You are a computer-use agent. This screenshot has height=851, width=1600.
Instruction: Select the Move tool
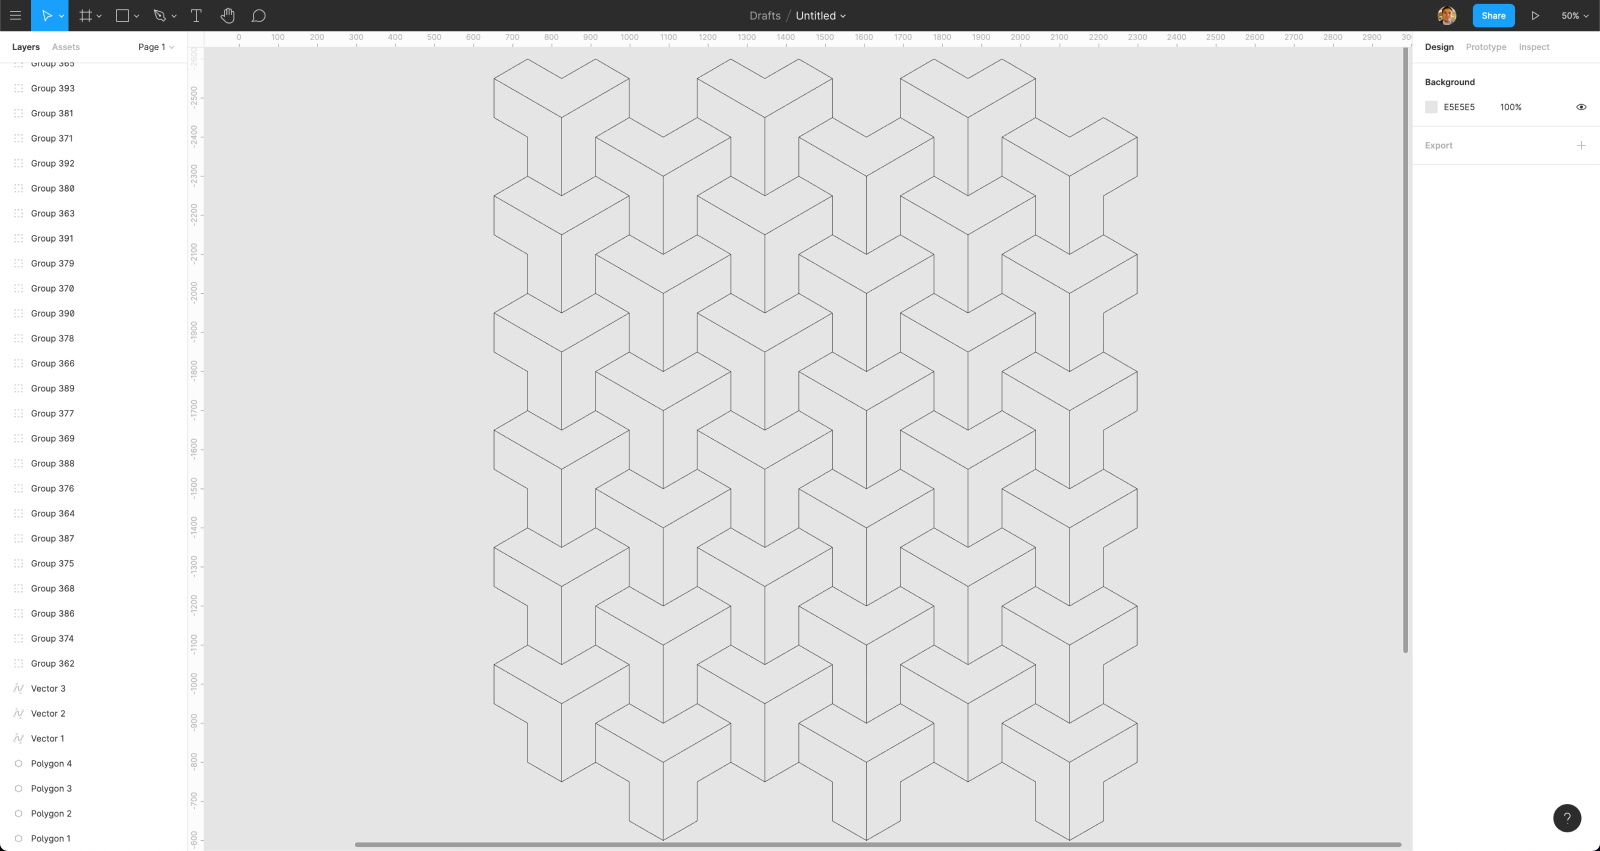click(45, 15)
